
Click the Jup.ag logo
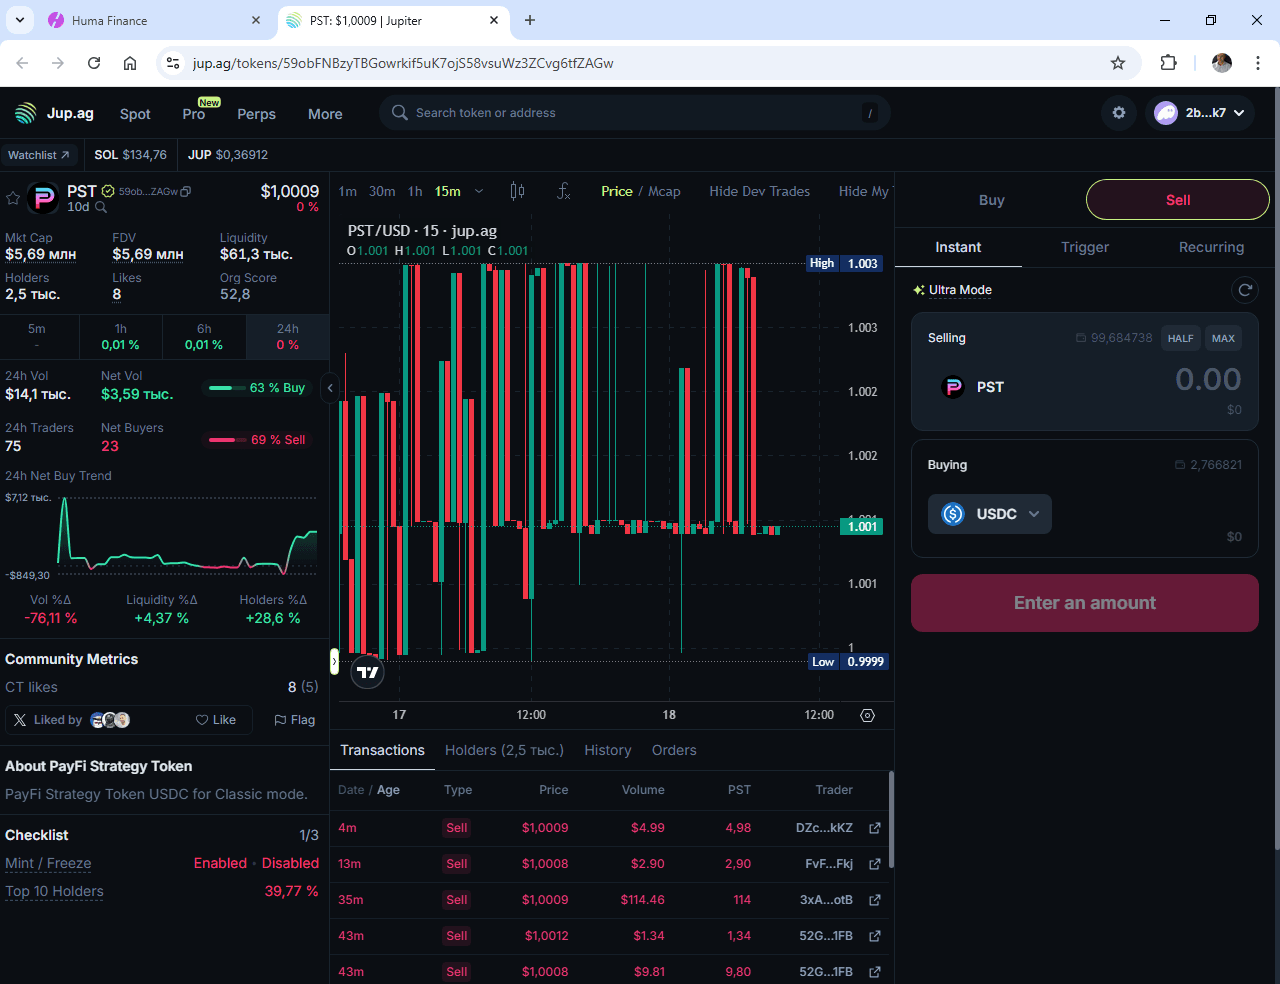click(x=54, y=113)
